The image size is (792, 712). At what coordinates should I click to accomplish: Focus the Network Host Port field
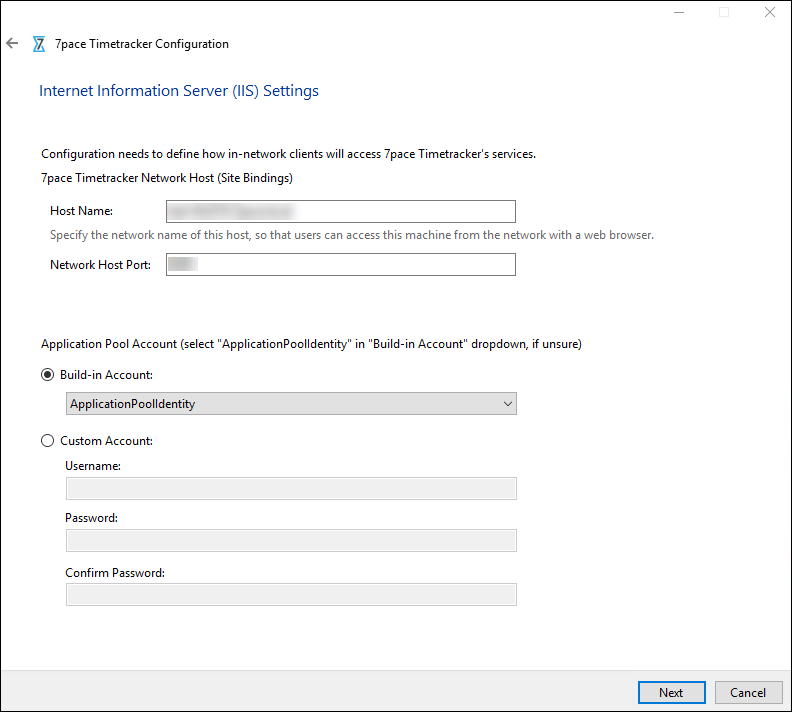(341, 265)
